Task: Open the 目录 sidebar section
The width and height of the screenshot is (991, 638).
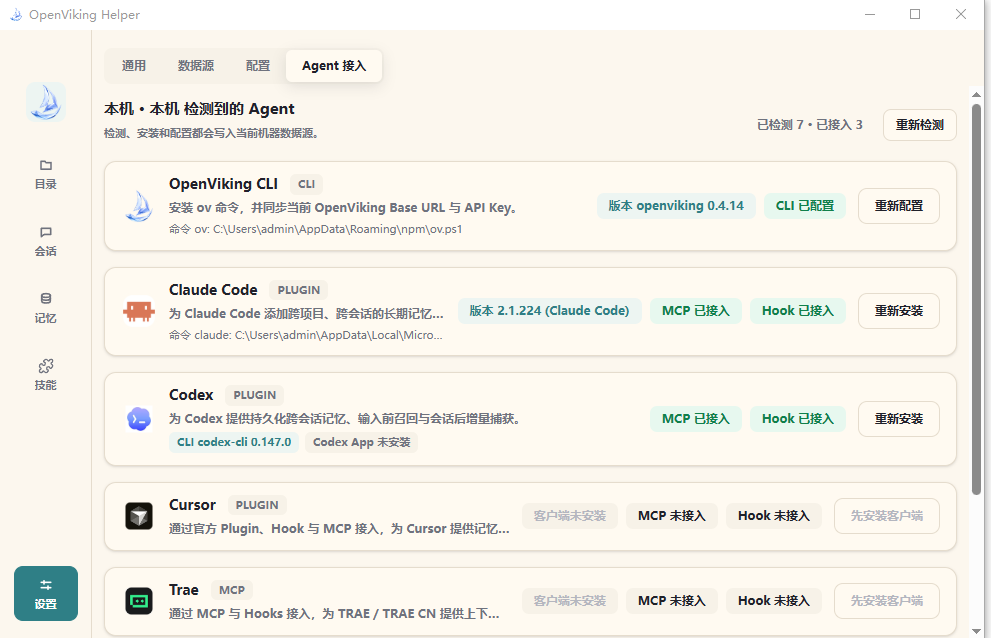Action: click(46, 175)
